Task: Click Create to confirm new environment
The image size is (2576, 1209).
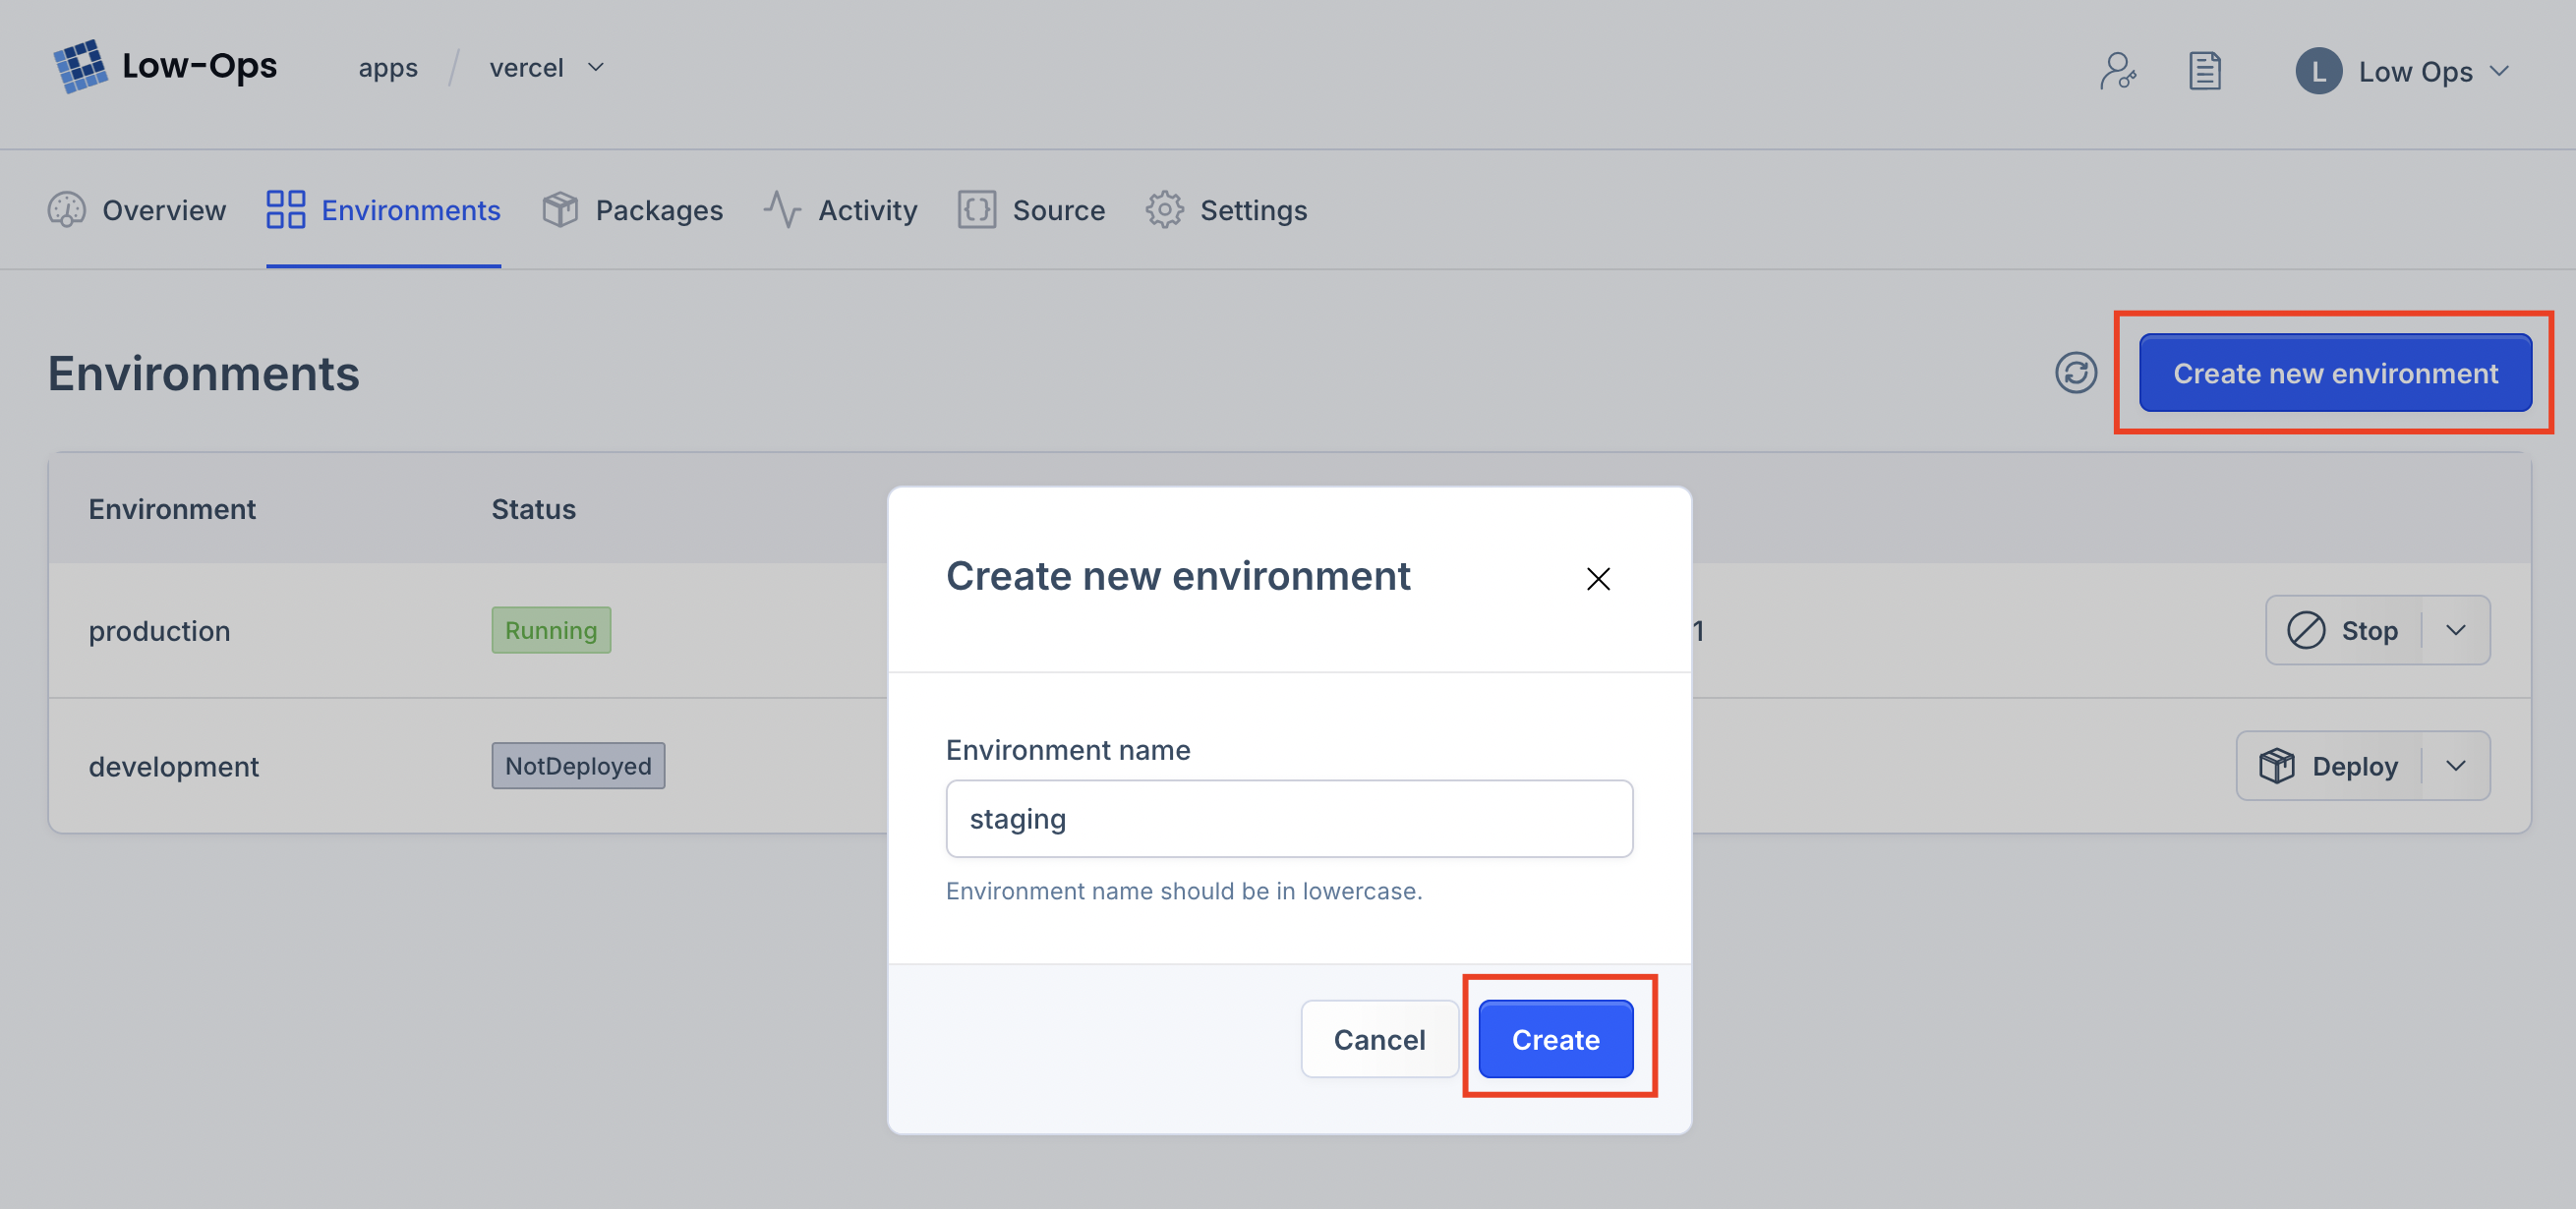Action: coord(1553,1039)
